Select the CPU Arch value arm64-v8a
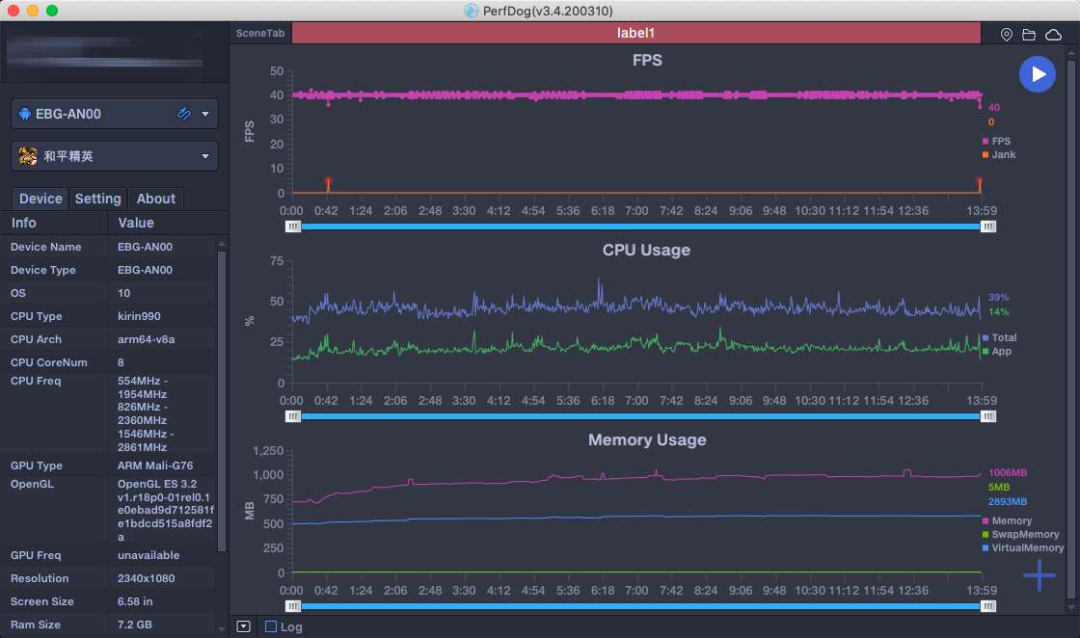Viewport: 1080px width, 638px height. point(145,339)
